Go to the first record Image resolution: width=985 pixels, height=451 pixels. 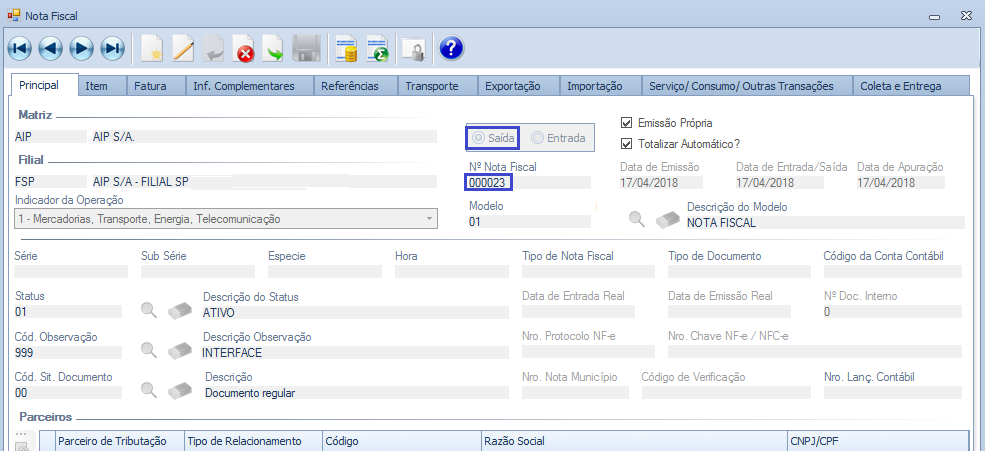19,48
